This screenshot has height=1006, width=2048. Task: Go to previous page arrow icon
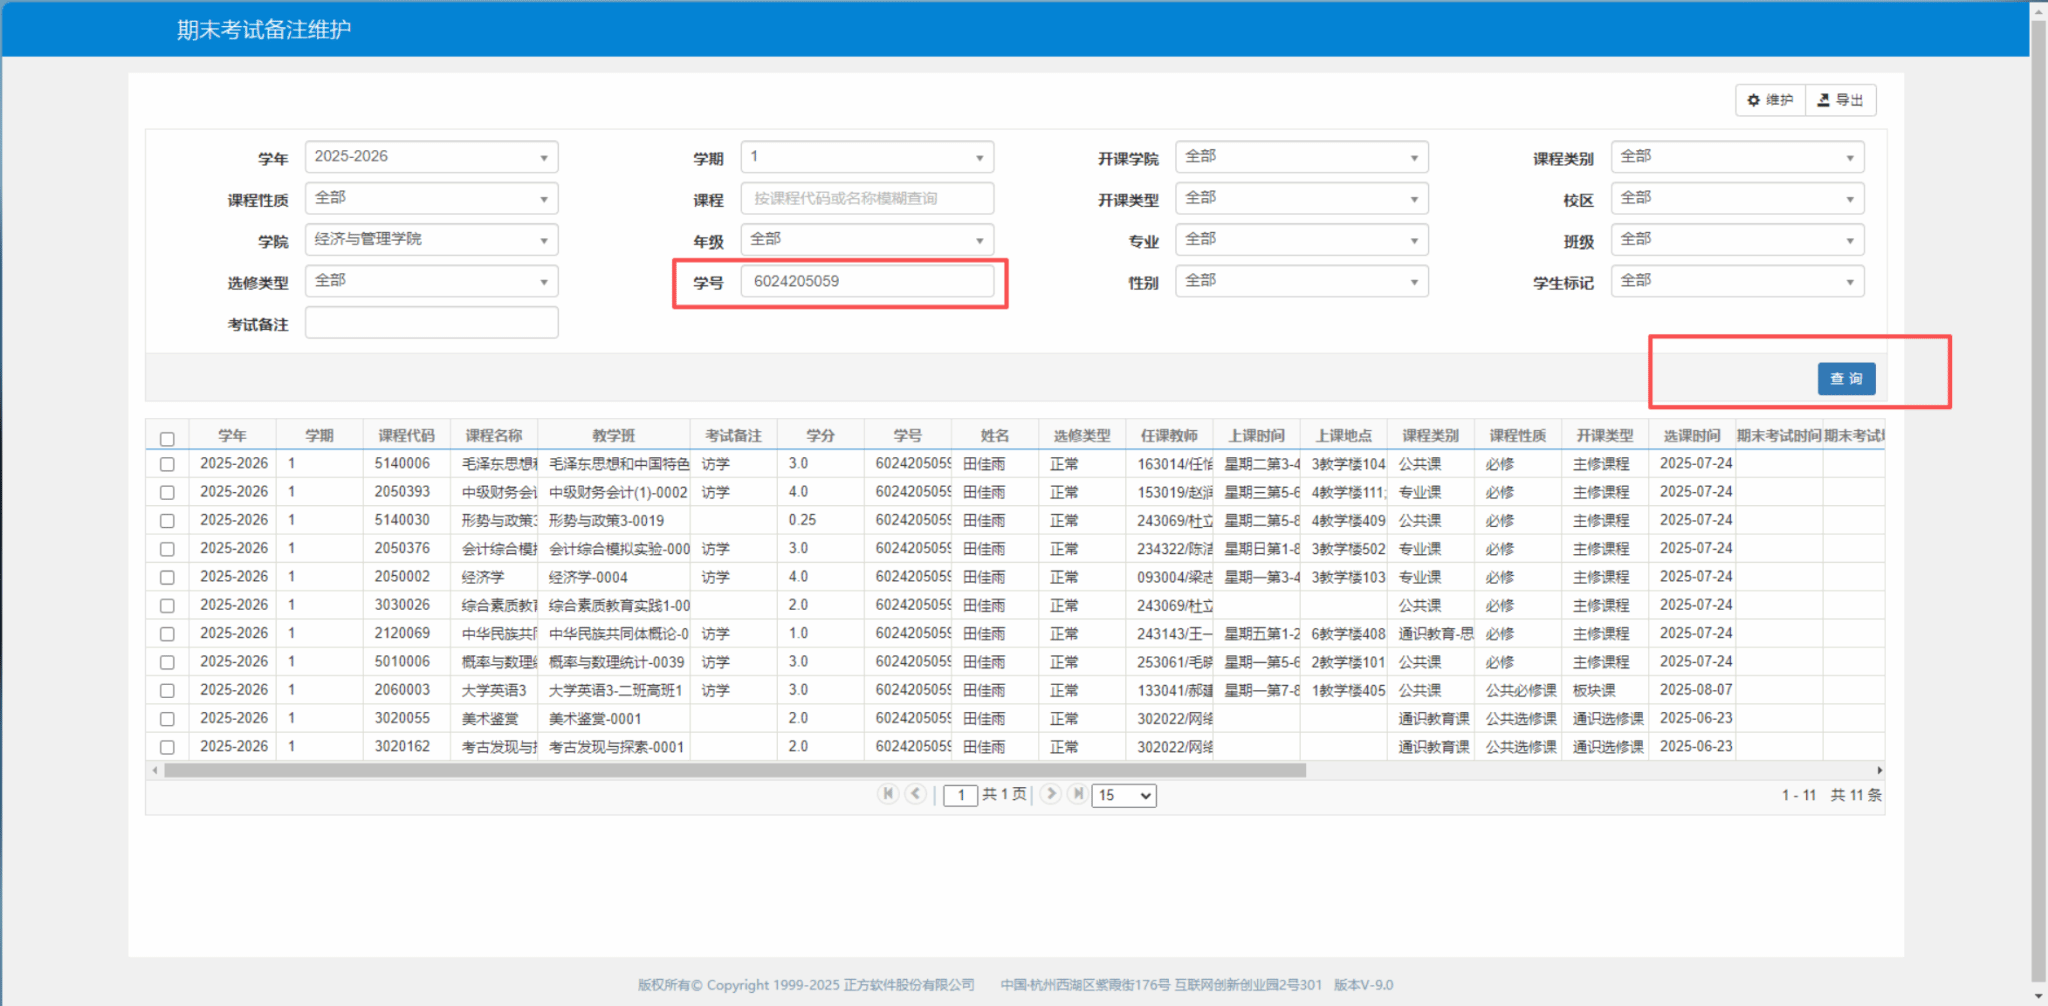915,794
